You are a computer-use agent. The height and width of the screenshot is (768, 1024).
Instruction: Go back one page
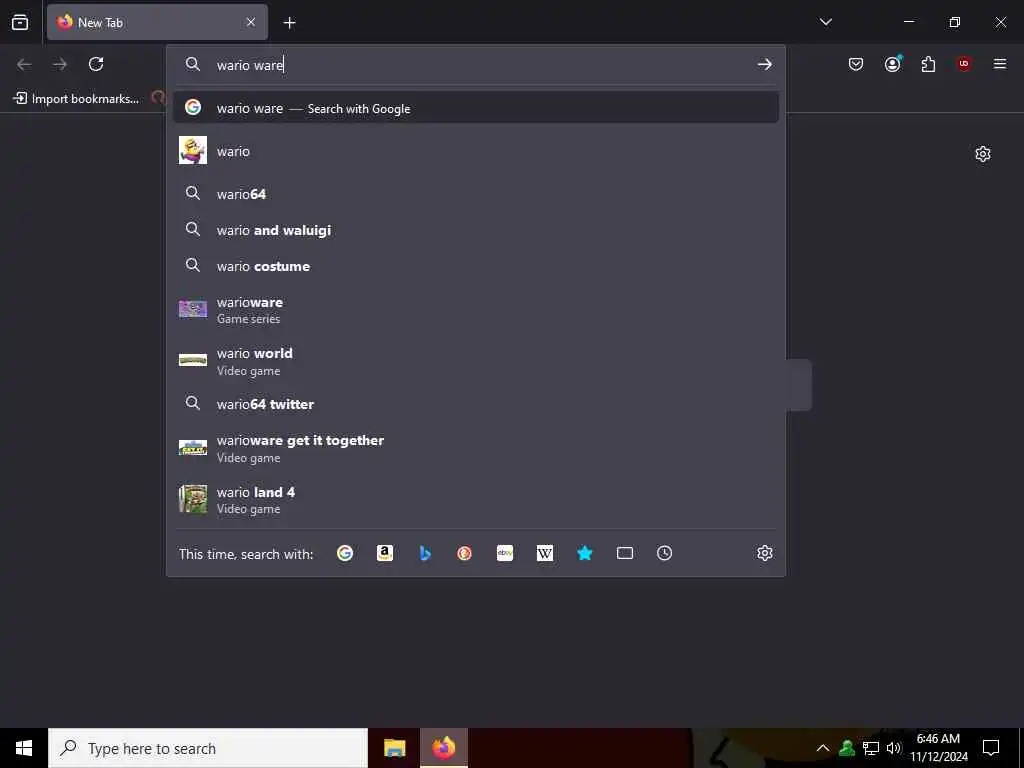click(24, 64)
